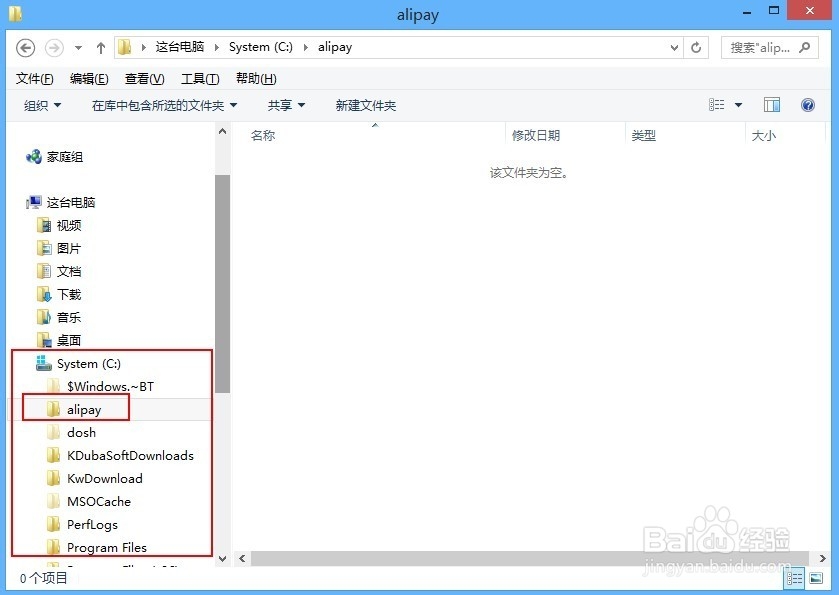Viewport: 839px width, 595px height.
Task: Open 视频 folder in sidebar
Action: pyautogui.click(x=59, y=225)
